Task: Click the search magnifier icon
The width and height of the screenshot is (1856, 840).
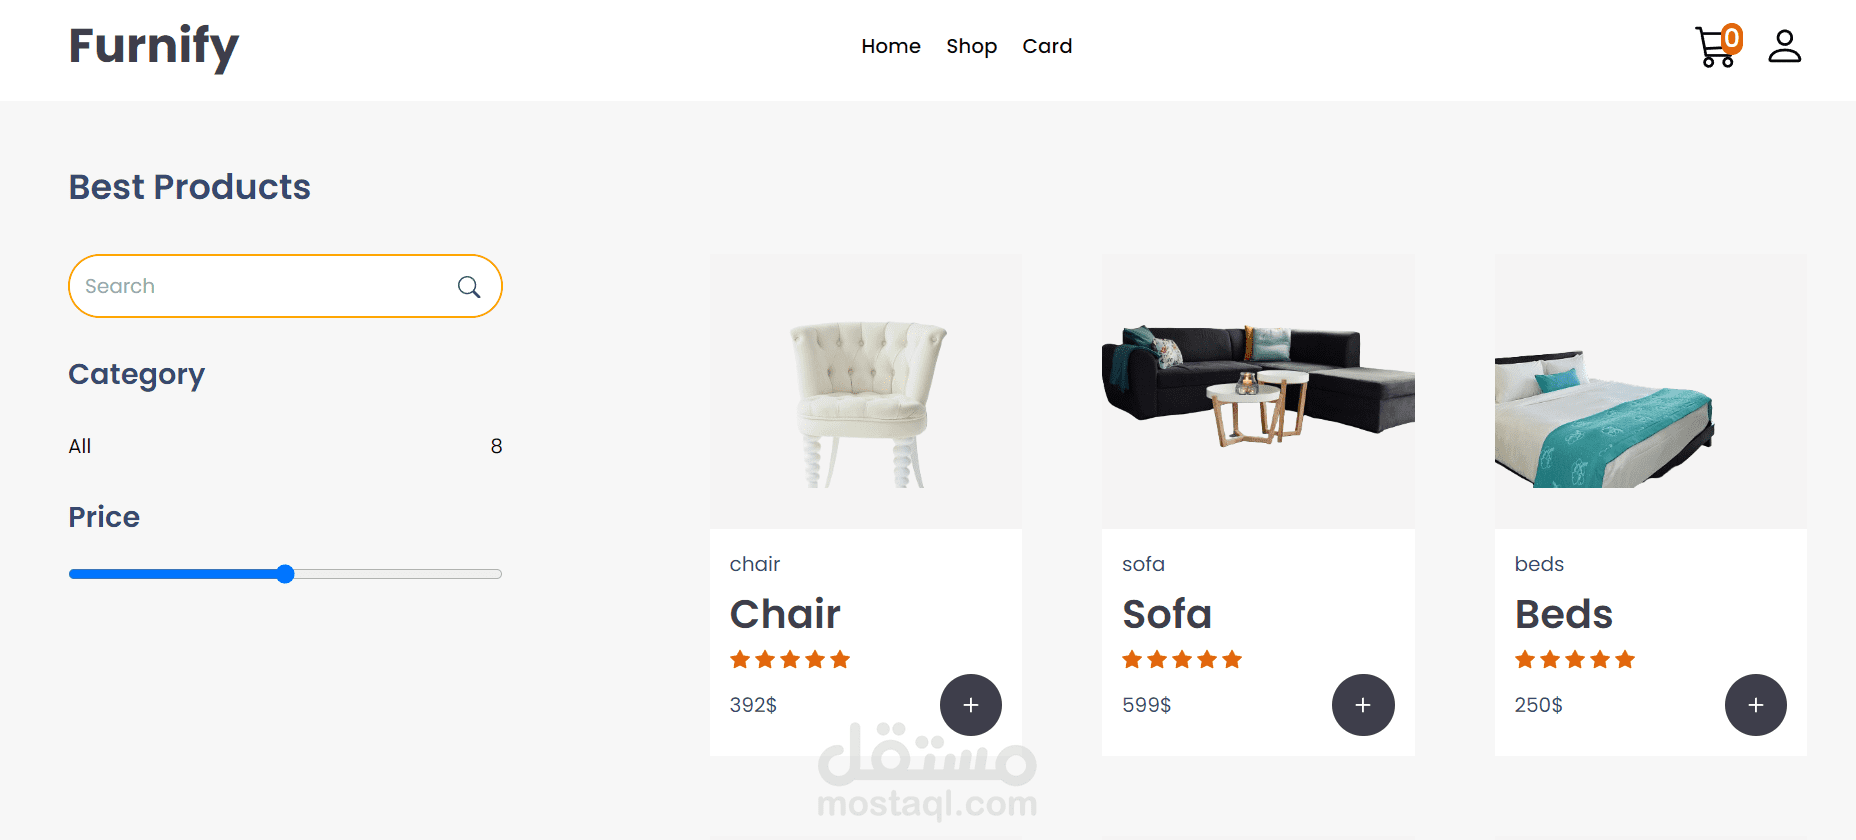Action: pos(469,287)
